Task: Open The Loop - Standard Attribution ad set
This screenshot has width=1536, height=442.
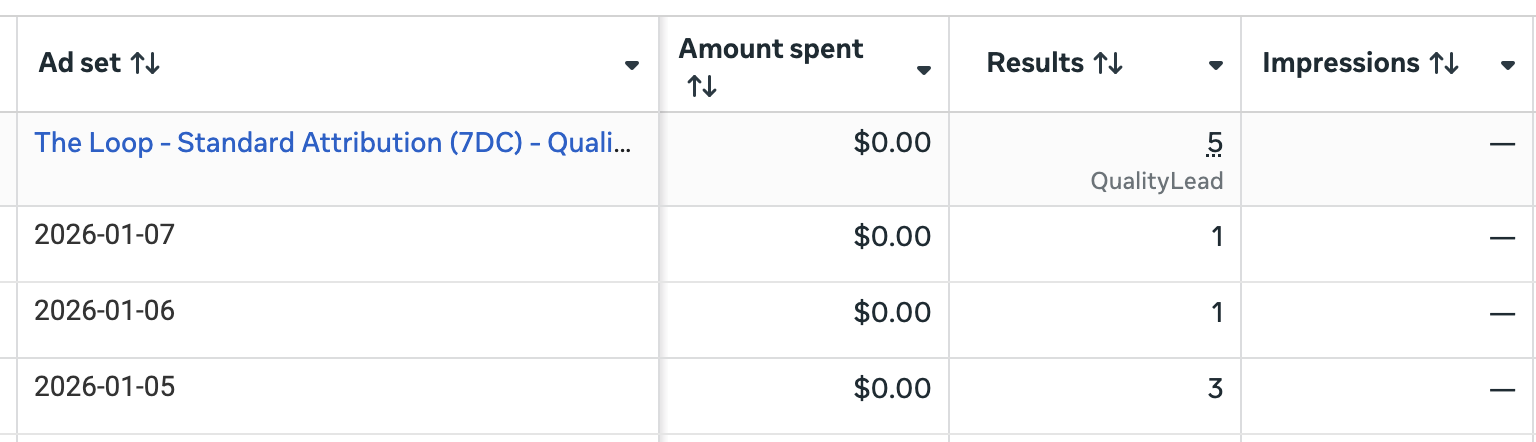Action: (x=332, y=143)
